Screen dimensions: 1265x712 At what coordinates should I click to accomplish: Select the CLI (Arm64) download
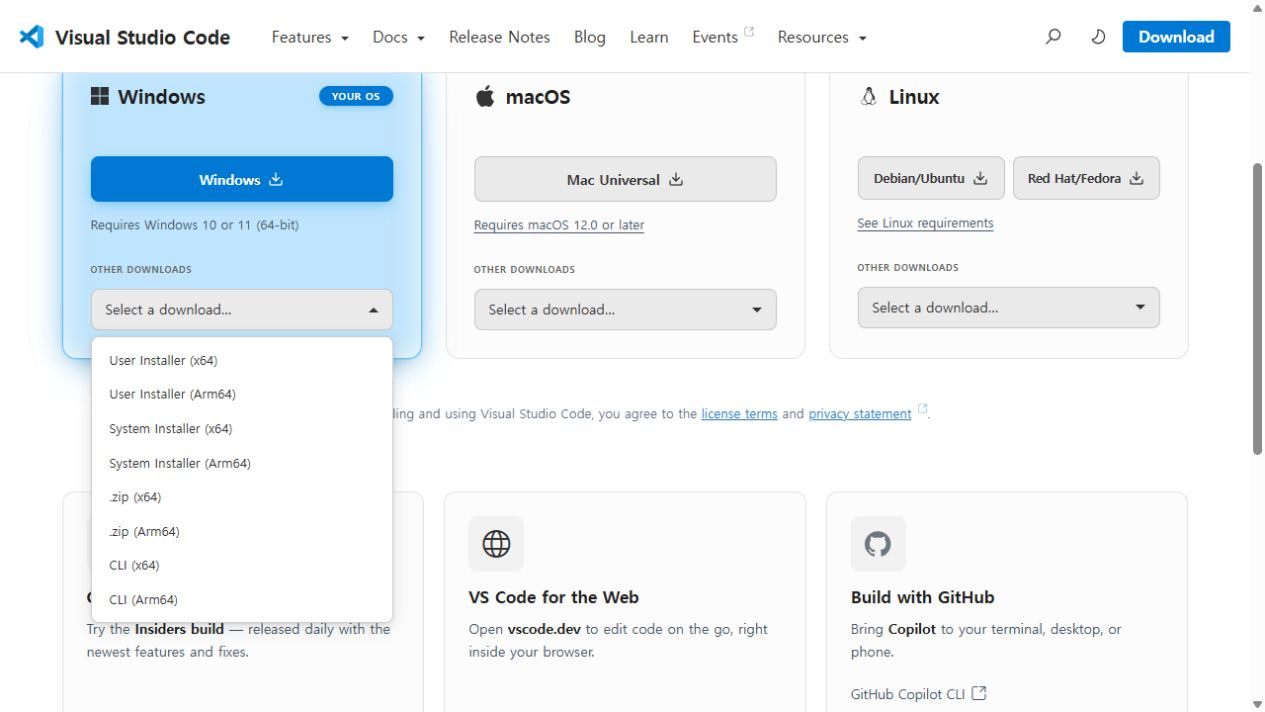tap(242, 600)
